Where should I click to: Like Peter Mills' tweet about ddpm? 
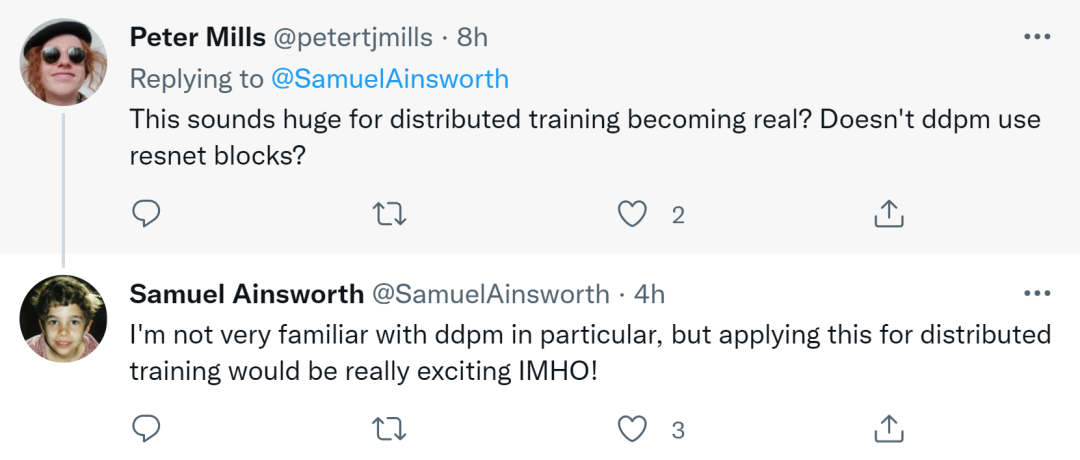[x=631, y=213]
